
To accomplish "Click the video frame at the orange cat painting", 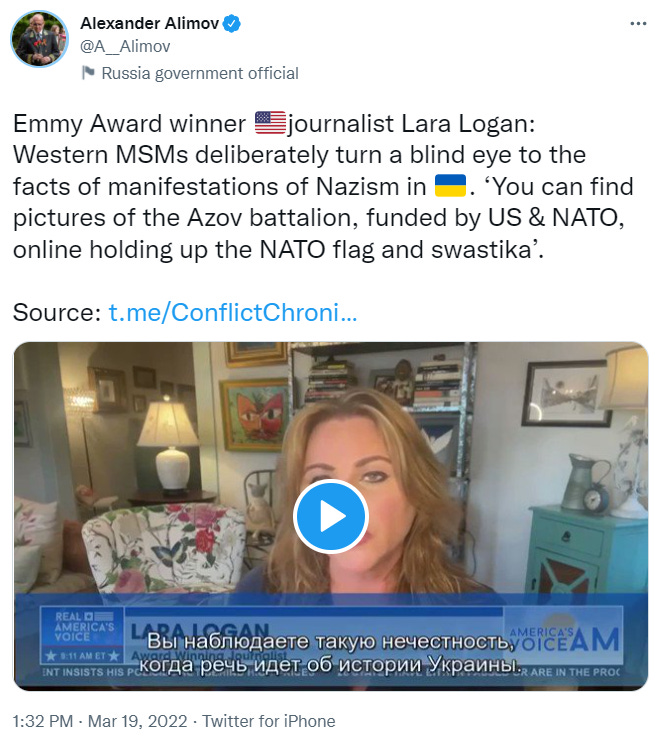I will [x=255, y=414].
